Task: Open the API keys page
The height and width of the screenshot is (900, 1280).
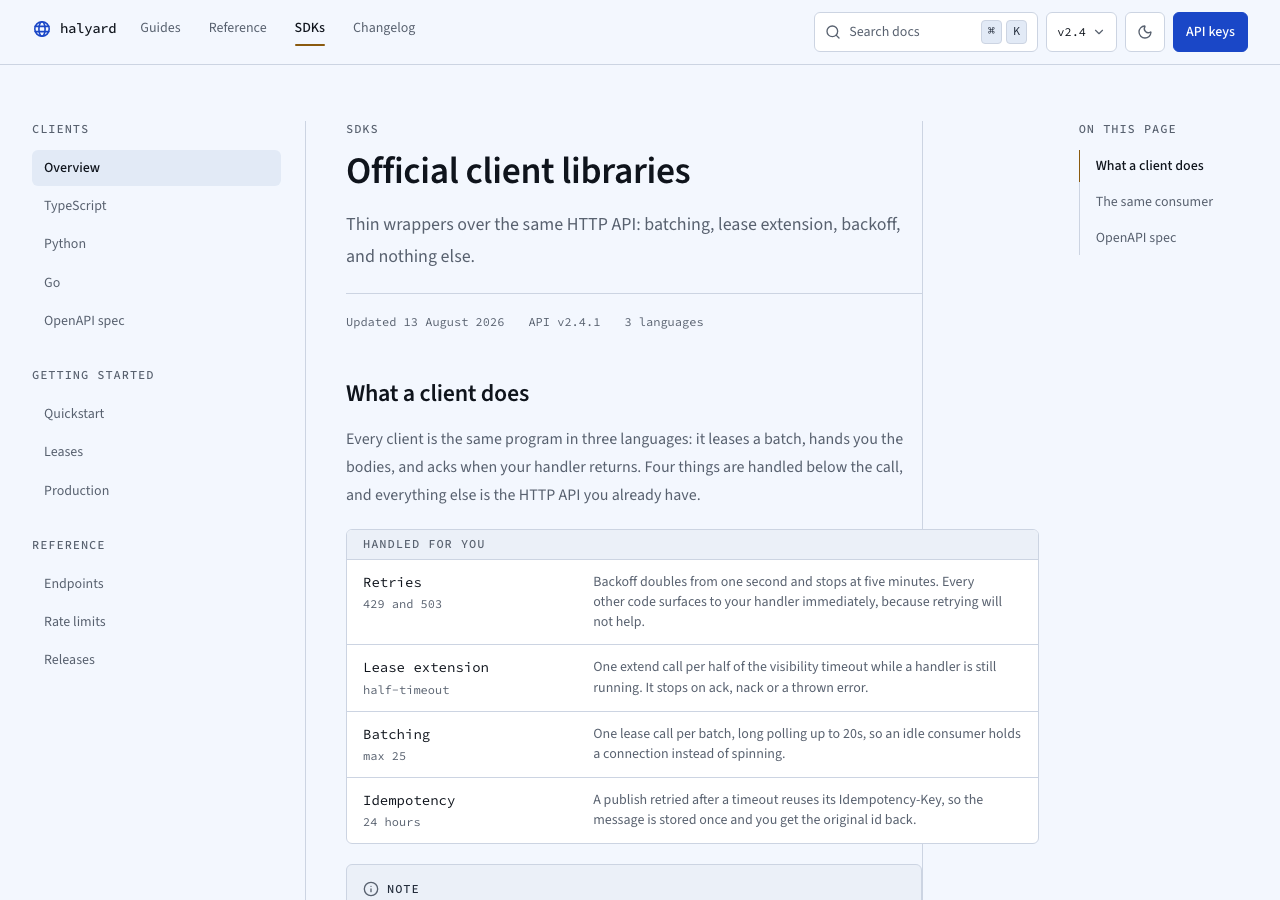Action: (1210, 32)
